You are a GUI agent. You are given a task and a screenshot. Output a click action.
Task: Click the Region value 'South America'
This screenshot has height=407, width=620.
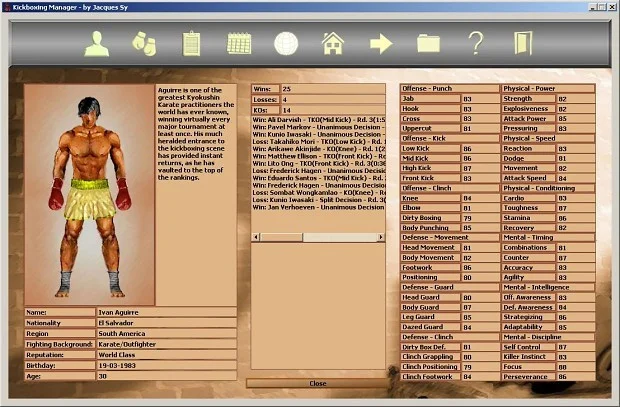click(166, 333)
